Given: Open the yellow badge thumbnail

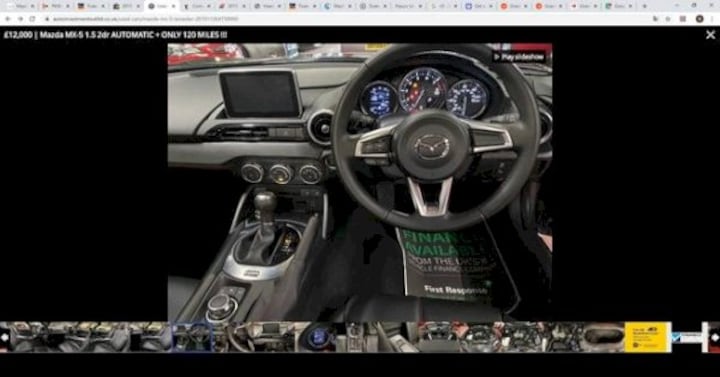Looking at the screenshot, I should [648, 337].
